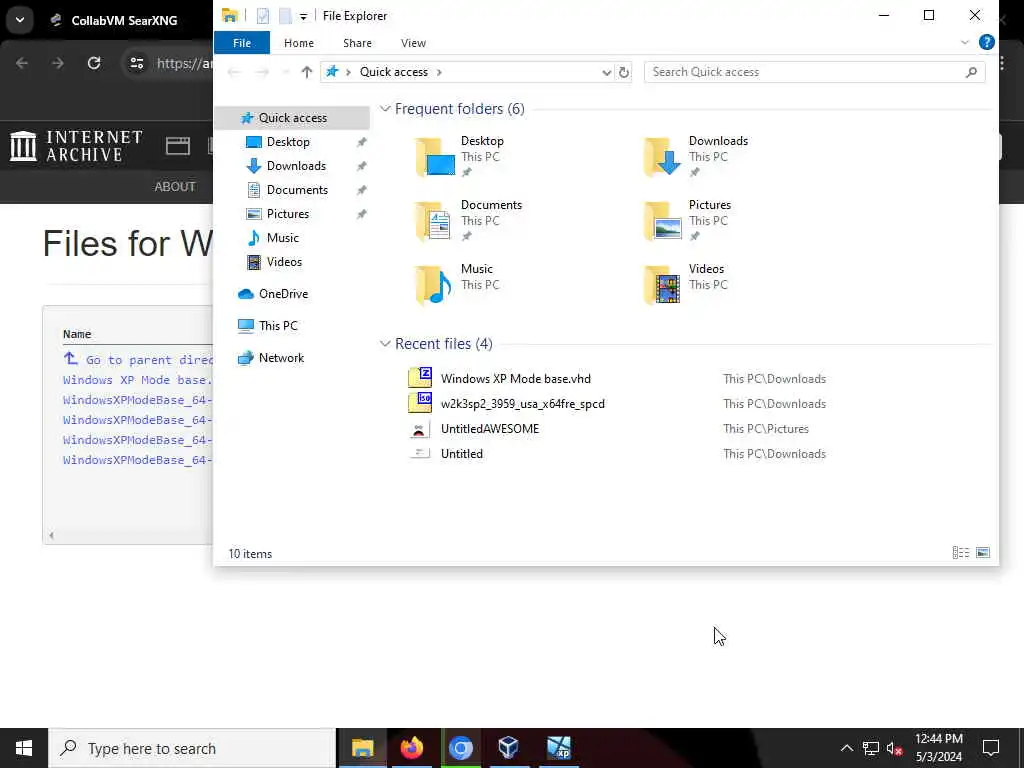The height and width of the screenshot is (768, 1024).
Task: Open the ABOUT link on Internet Archive
Action: [x=174, y=187]
